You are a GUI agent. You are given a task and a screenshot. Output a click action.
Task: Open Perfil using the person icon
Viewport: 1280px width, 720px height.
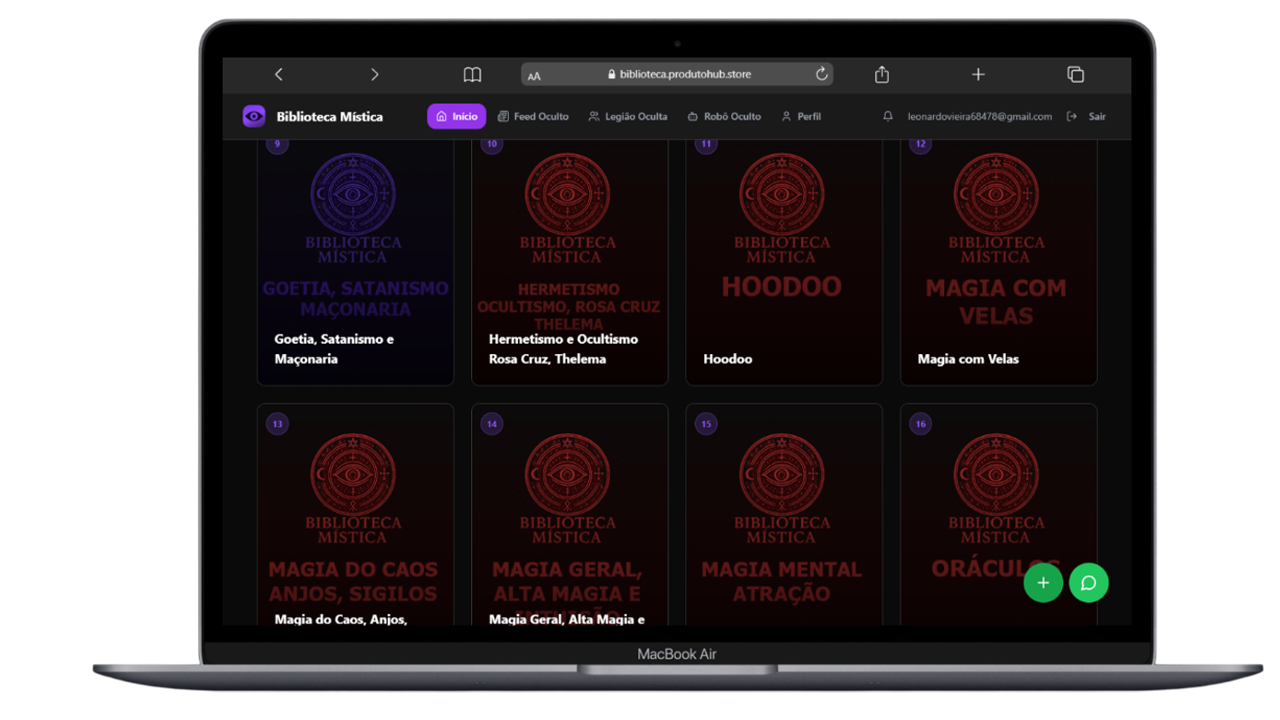point(785,116)
